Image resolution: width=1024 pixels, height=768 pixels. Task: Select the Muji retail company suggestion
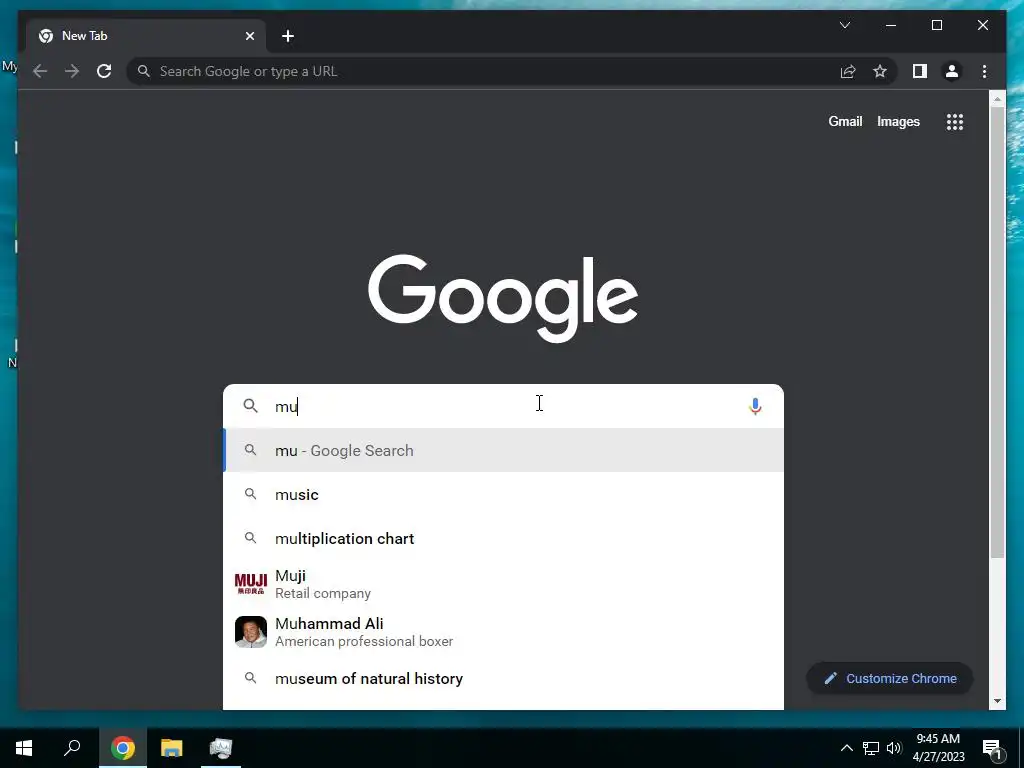pos(503,584)
